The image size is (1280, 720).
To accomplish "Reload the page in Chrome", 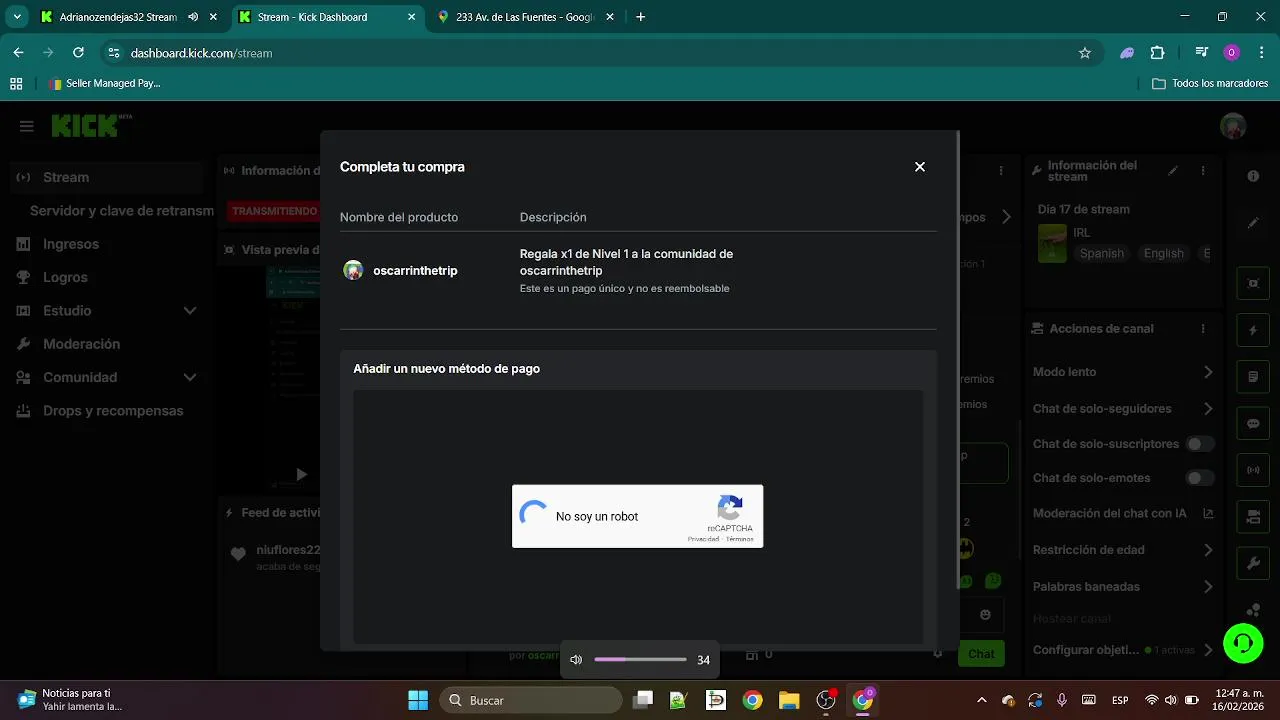I will coord(78,53).
